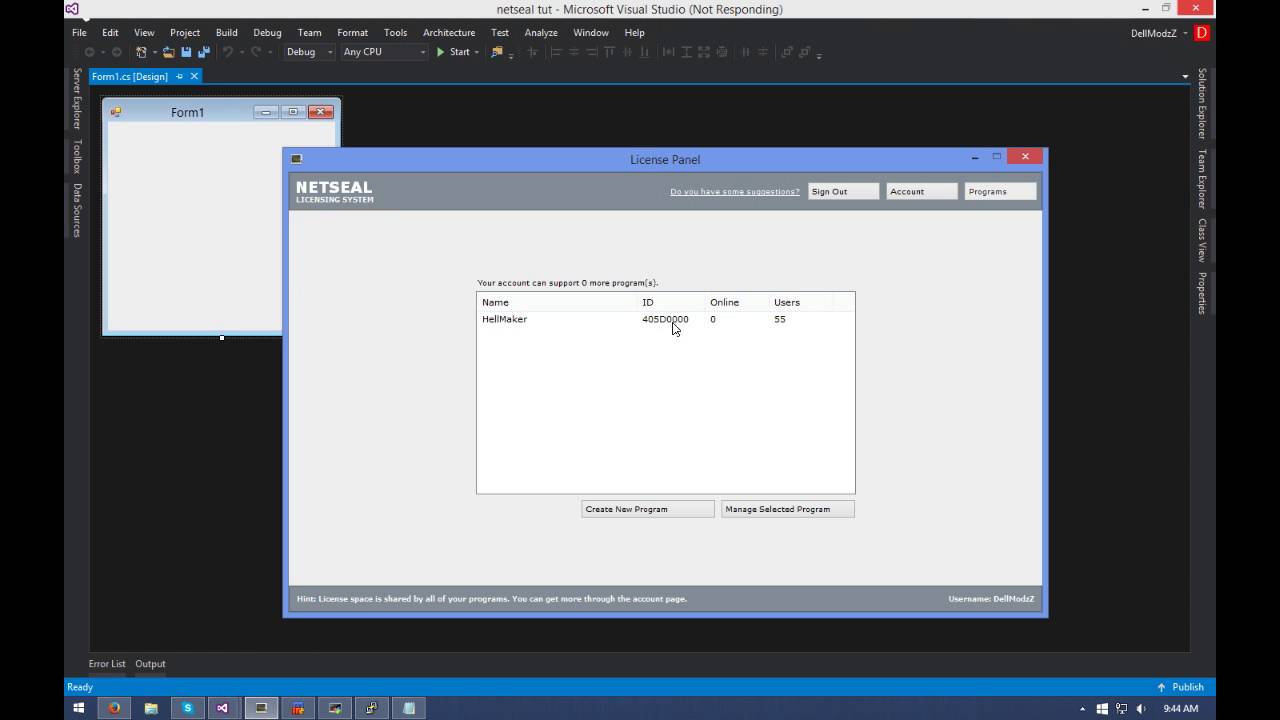Switch to the Output tab
The image size is (1280, 720).
[151, 664]
